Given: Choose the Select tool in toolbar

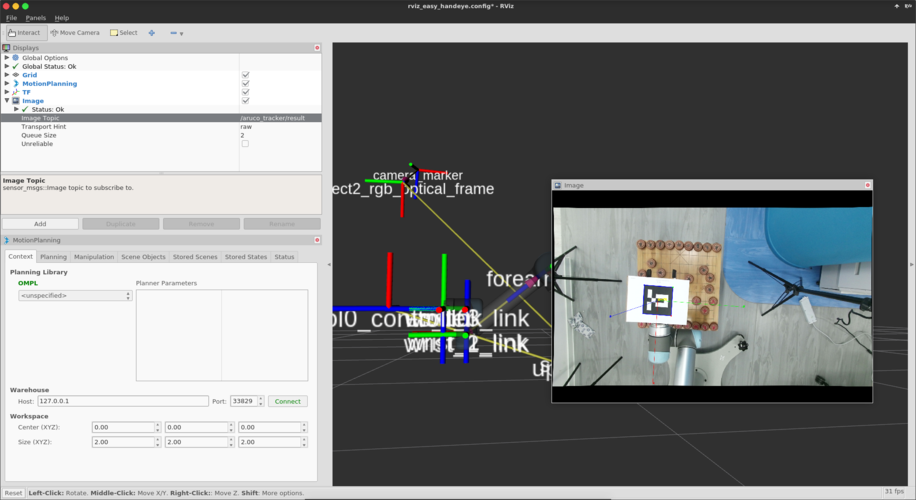Looking at the screenshot, I should [124, 33].
